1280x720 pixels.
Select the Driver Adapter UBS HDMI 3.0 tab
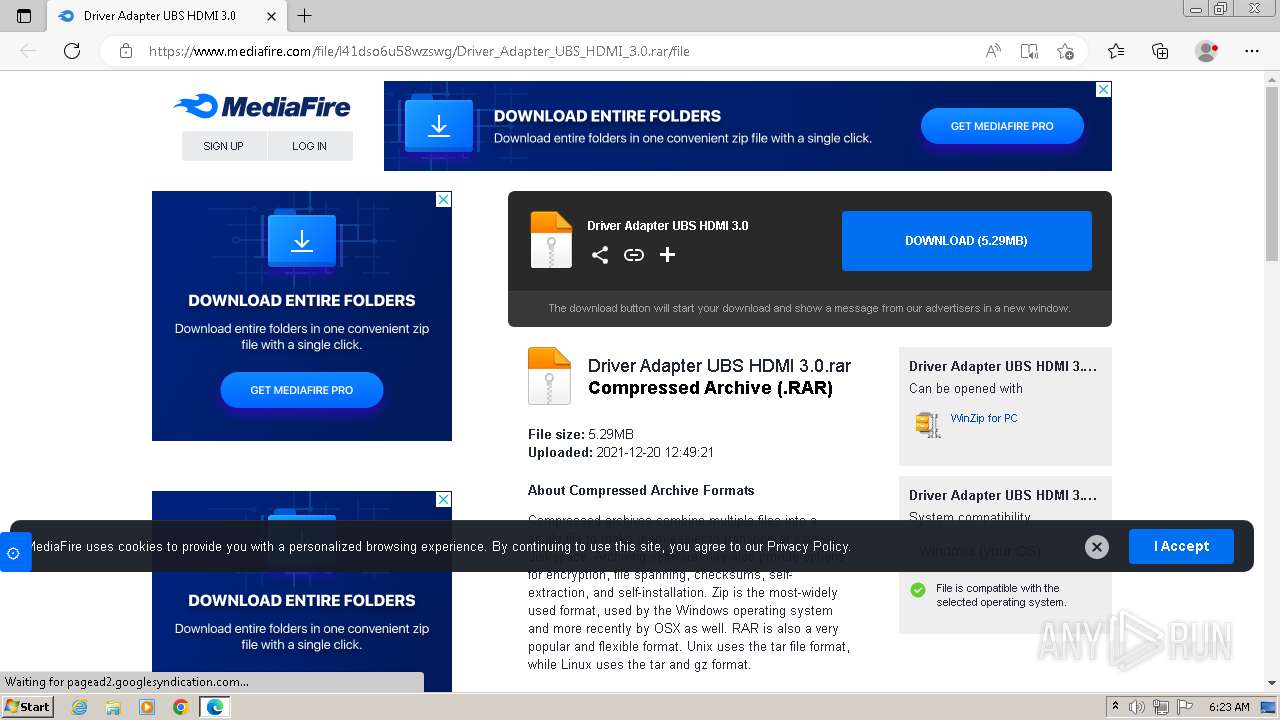point(168,16)
